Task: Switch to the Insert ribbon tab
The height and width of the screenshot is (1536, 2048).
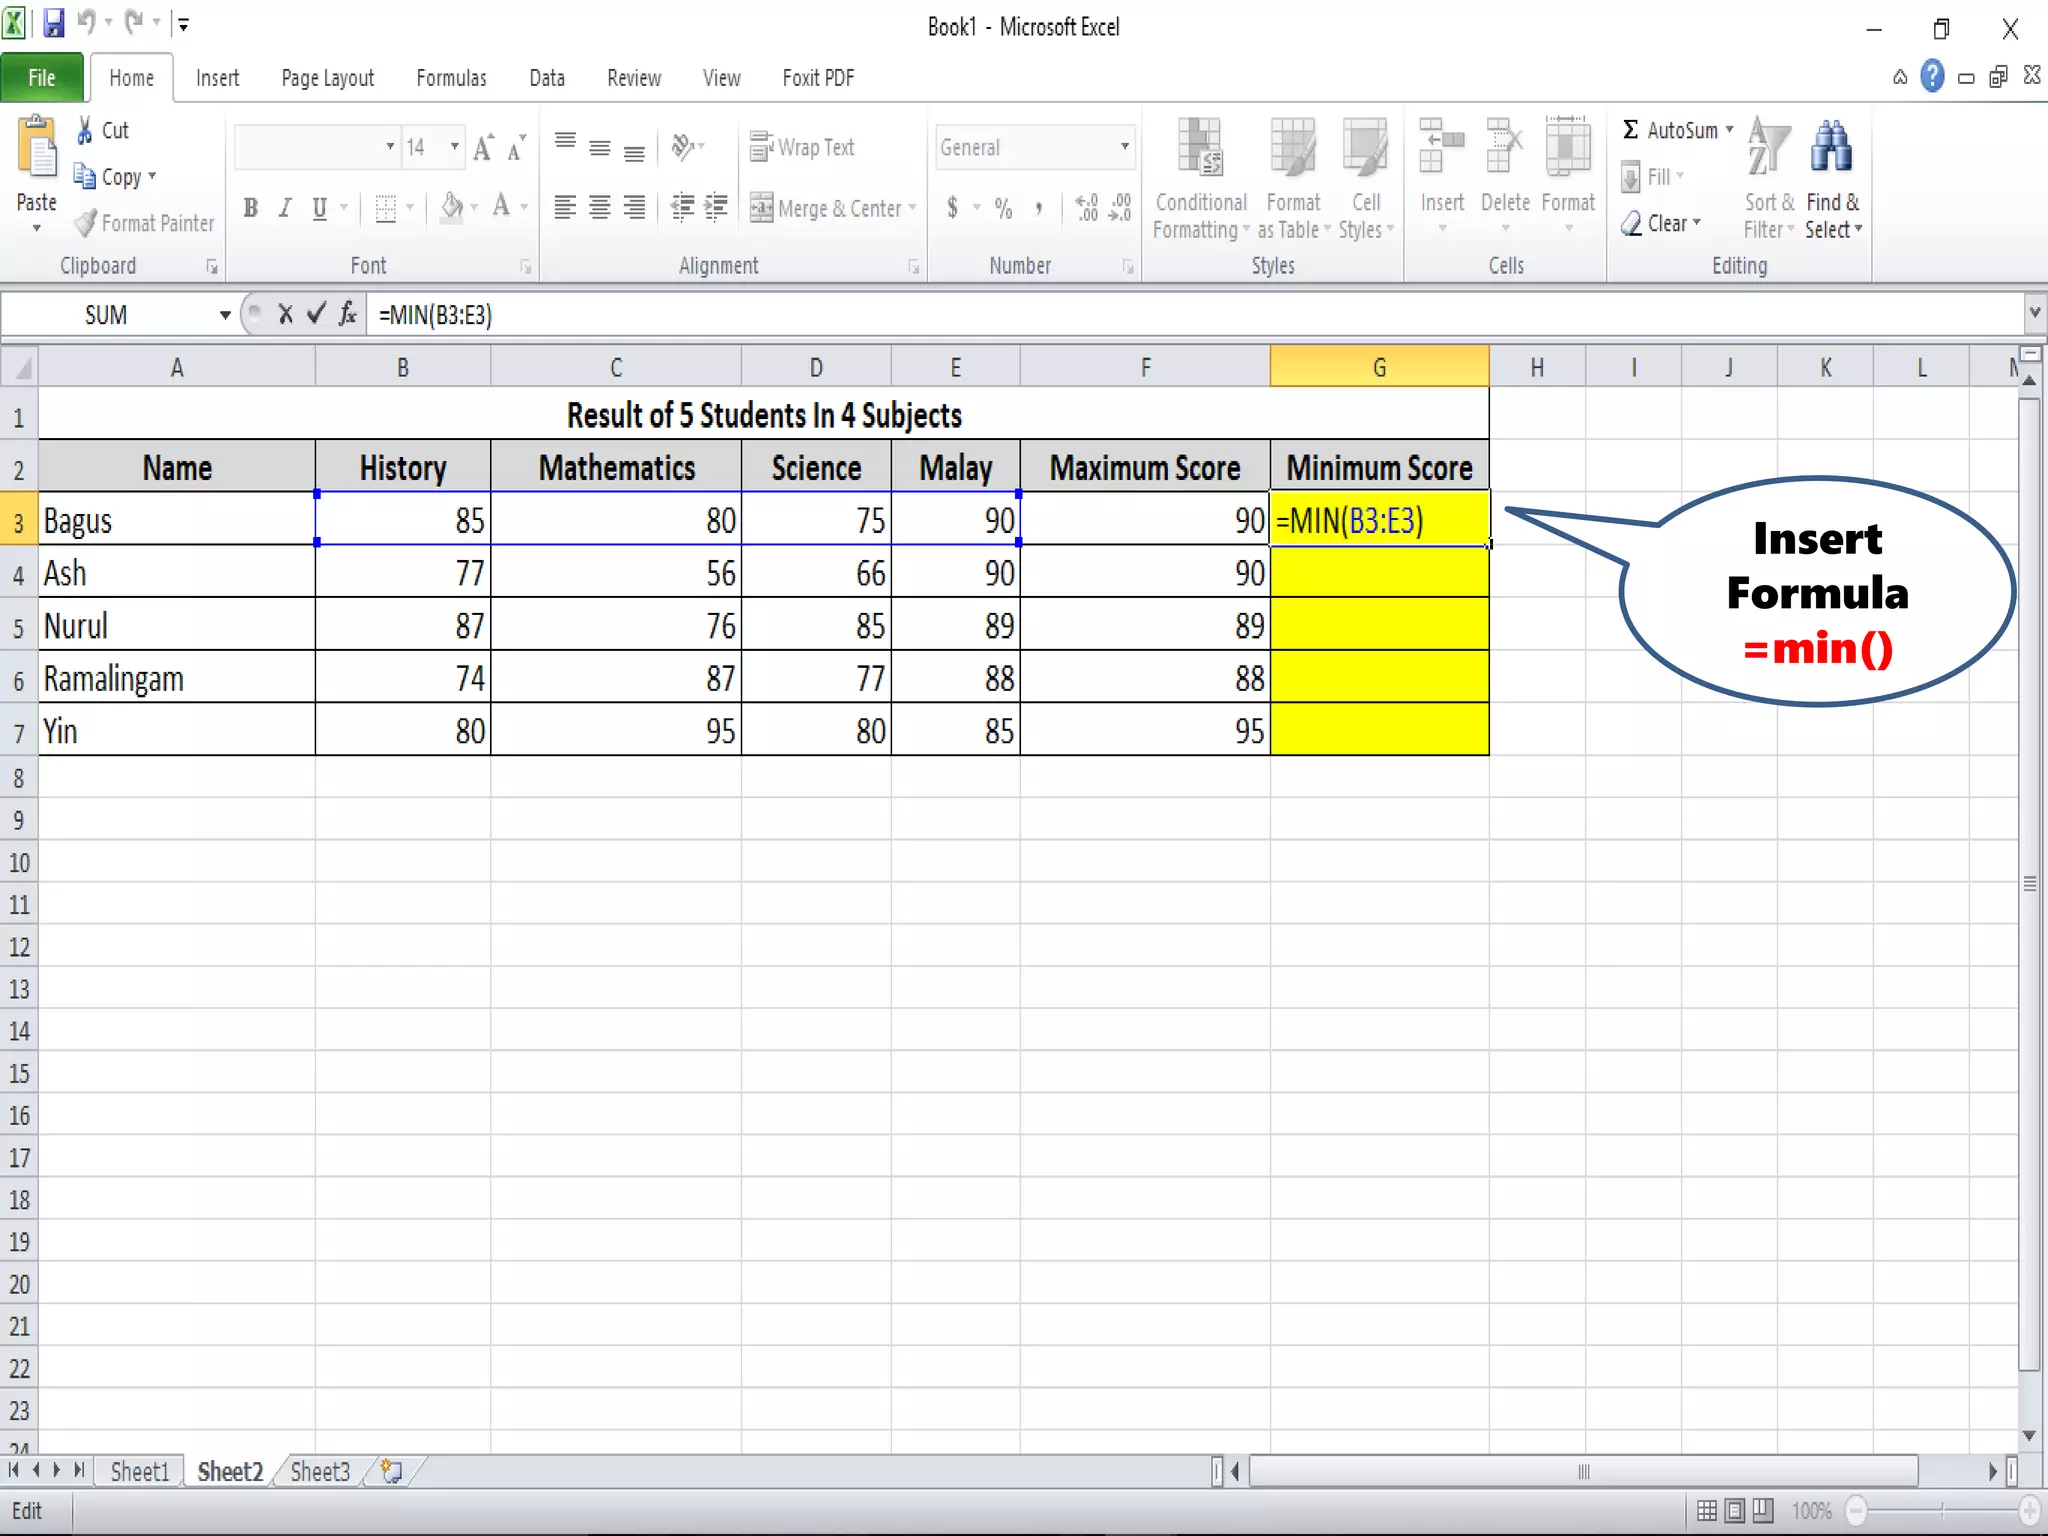Action: 217,78
